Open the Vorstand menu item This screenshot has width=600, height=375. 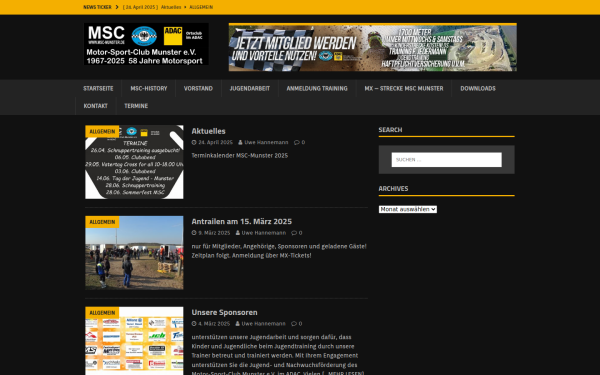198,88
